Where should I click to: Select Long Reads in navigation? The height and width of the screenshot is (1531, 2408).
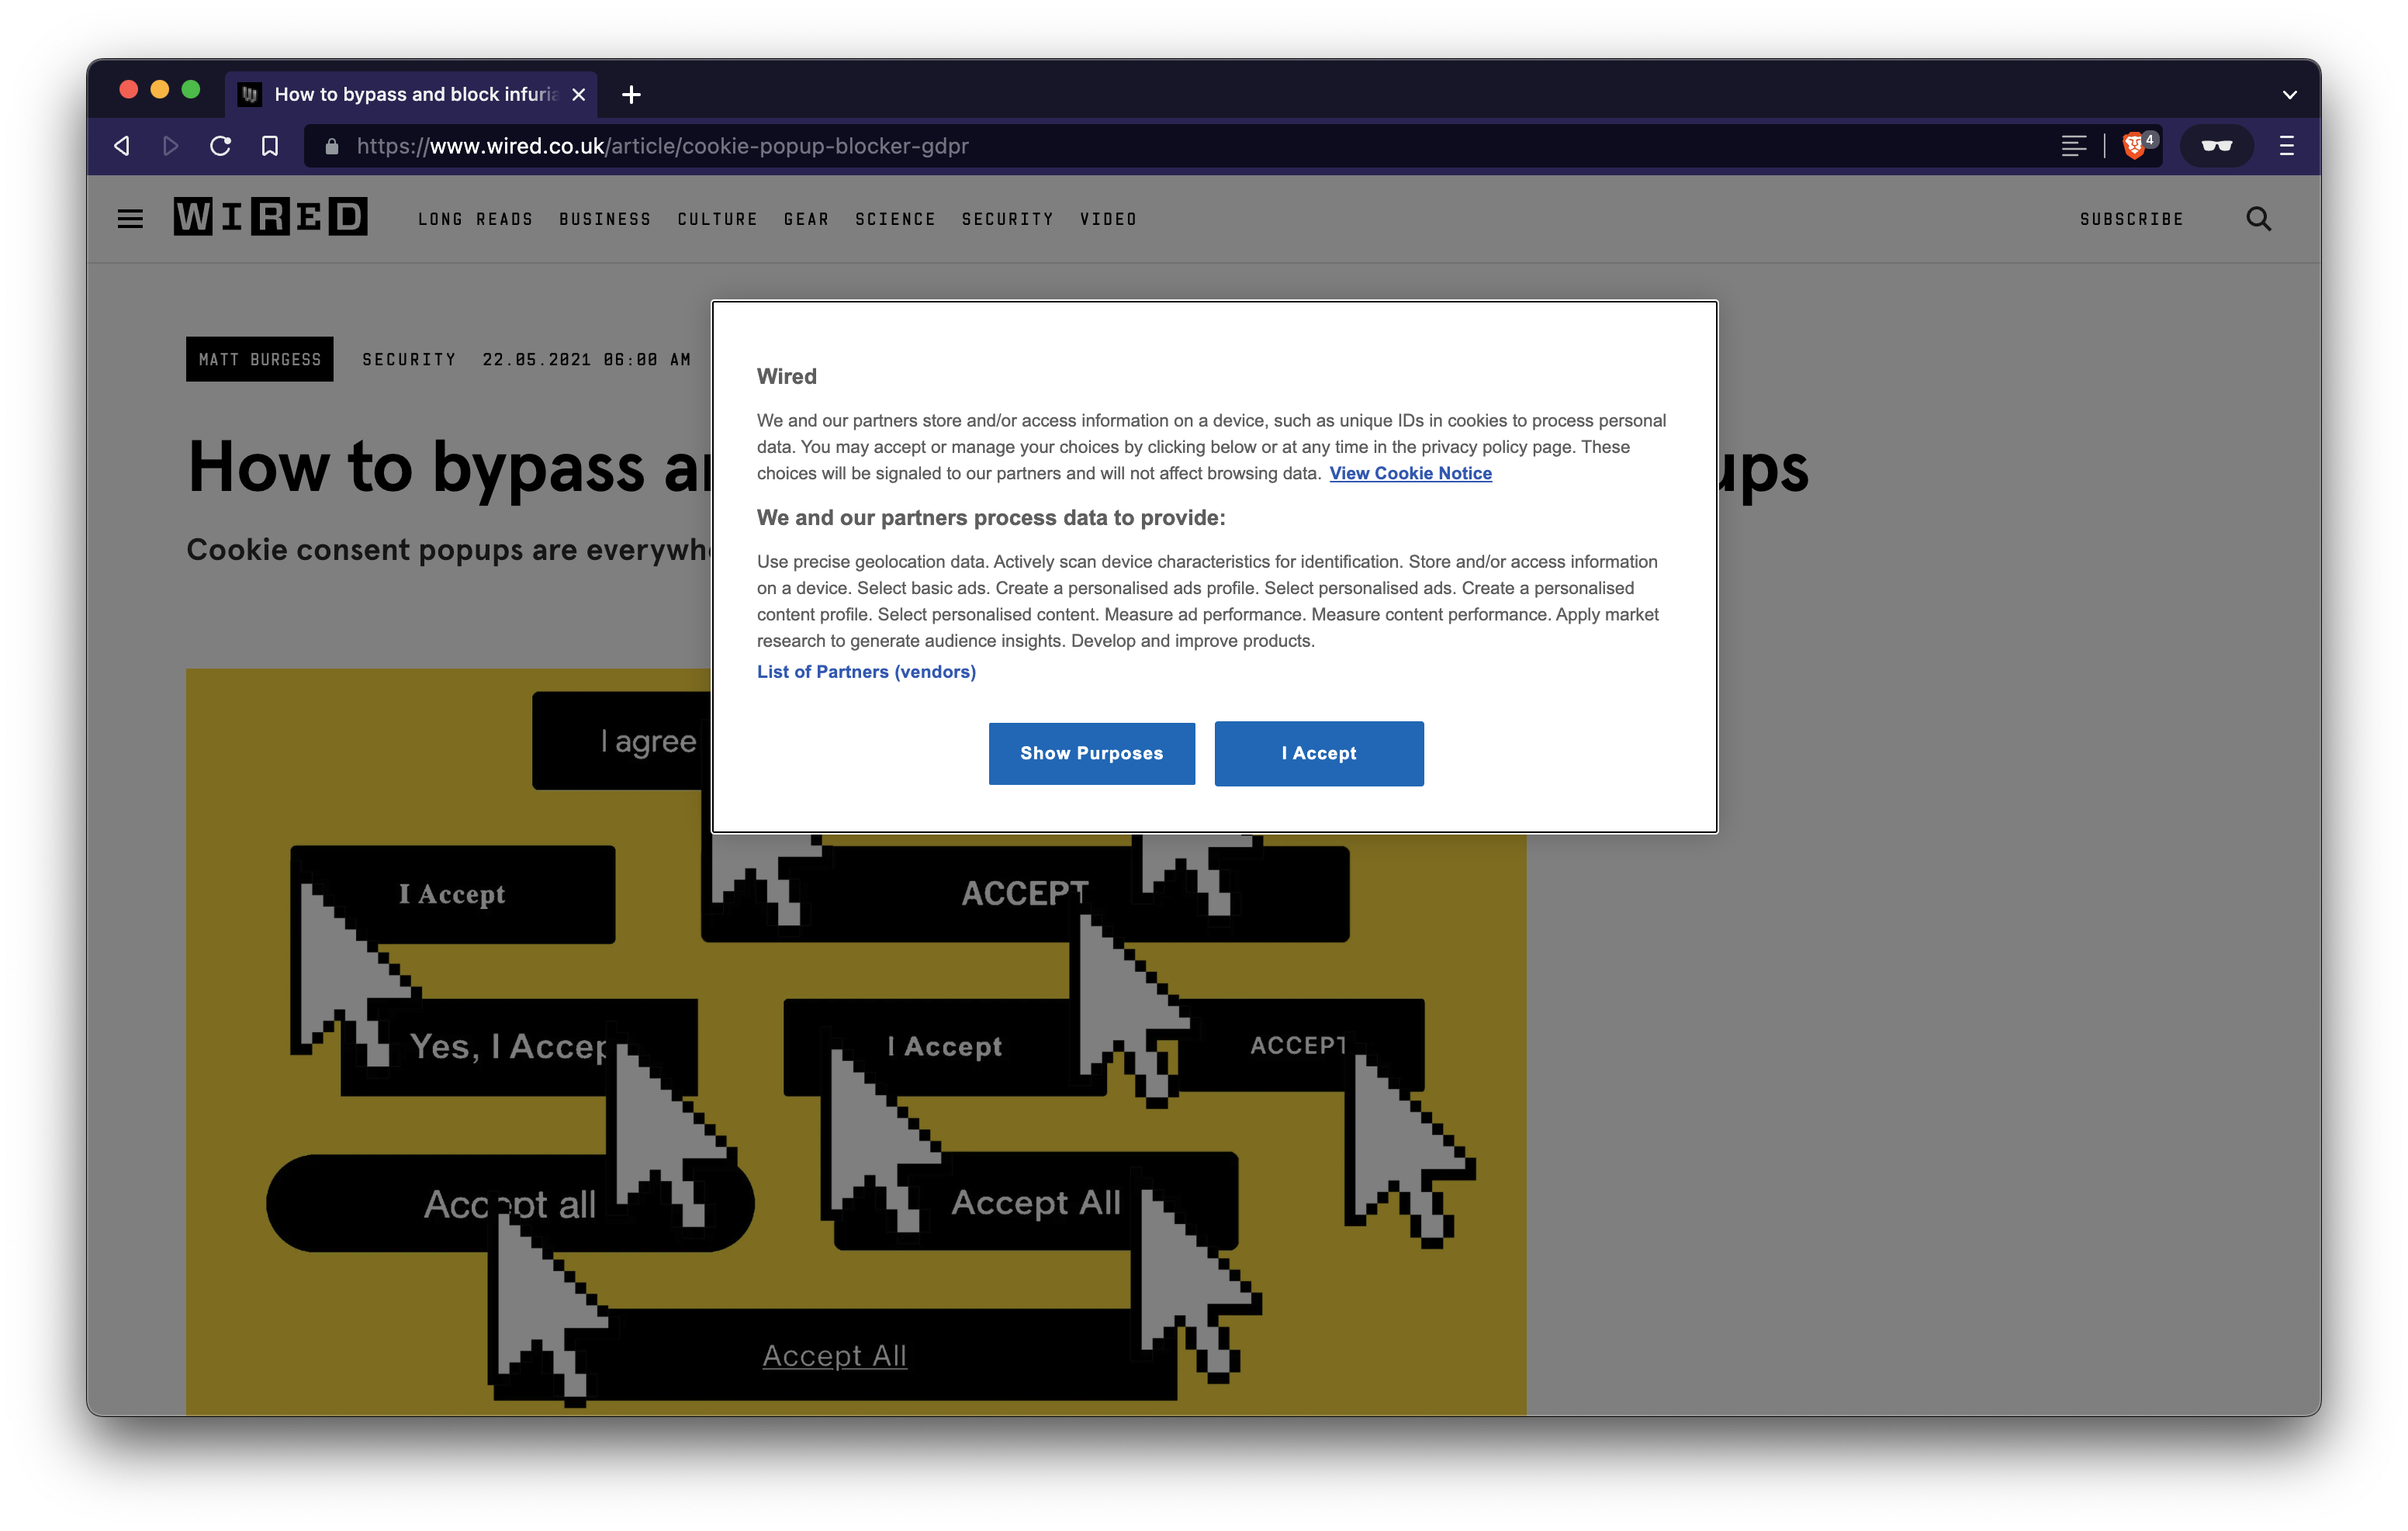475,219
